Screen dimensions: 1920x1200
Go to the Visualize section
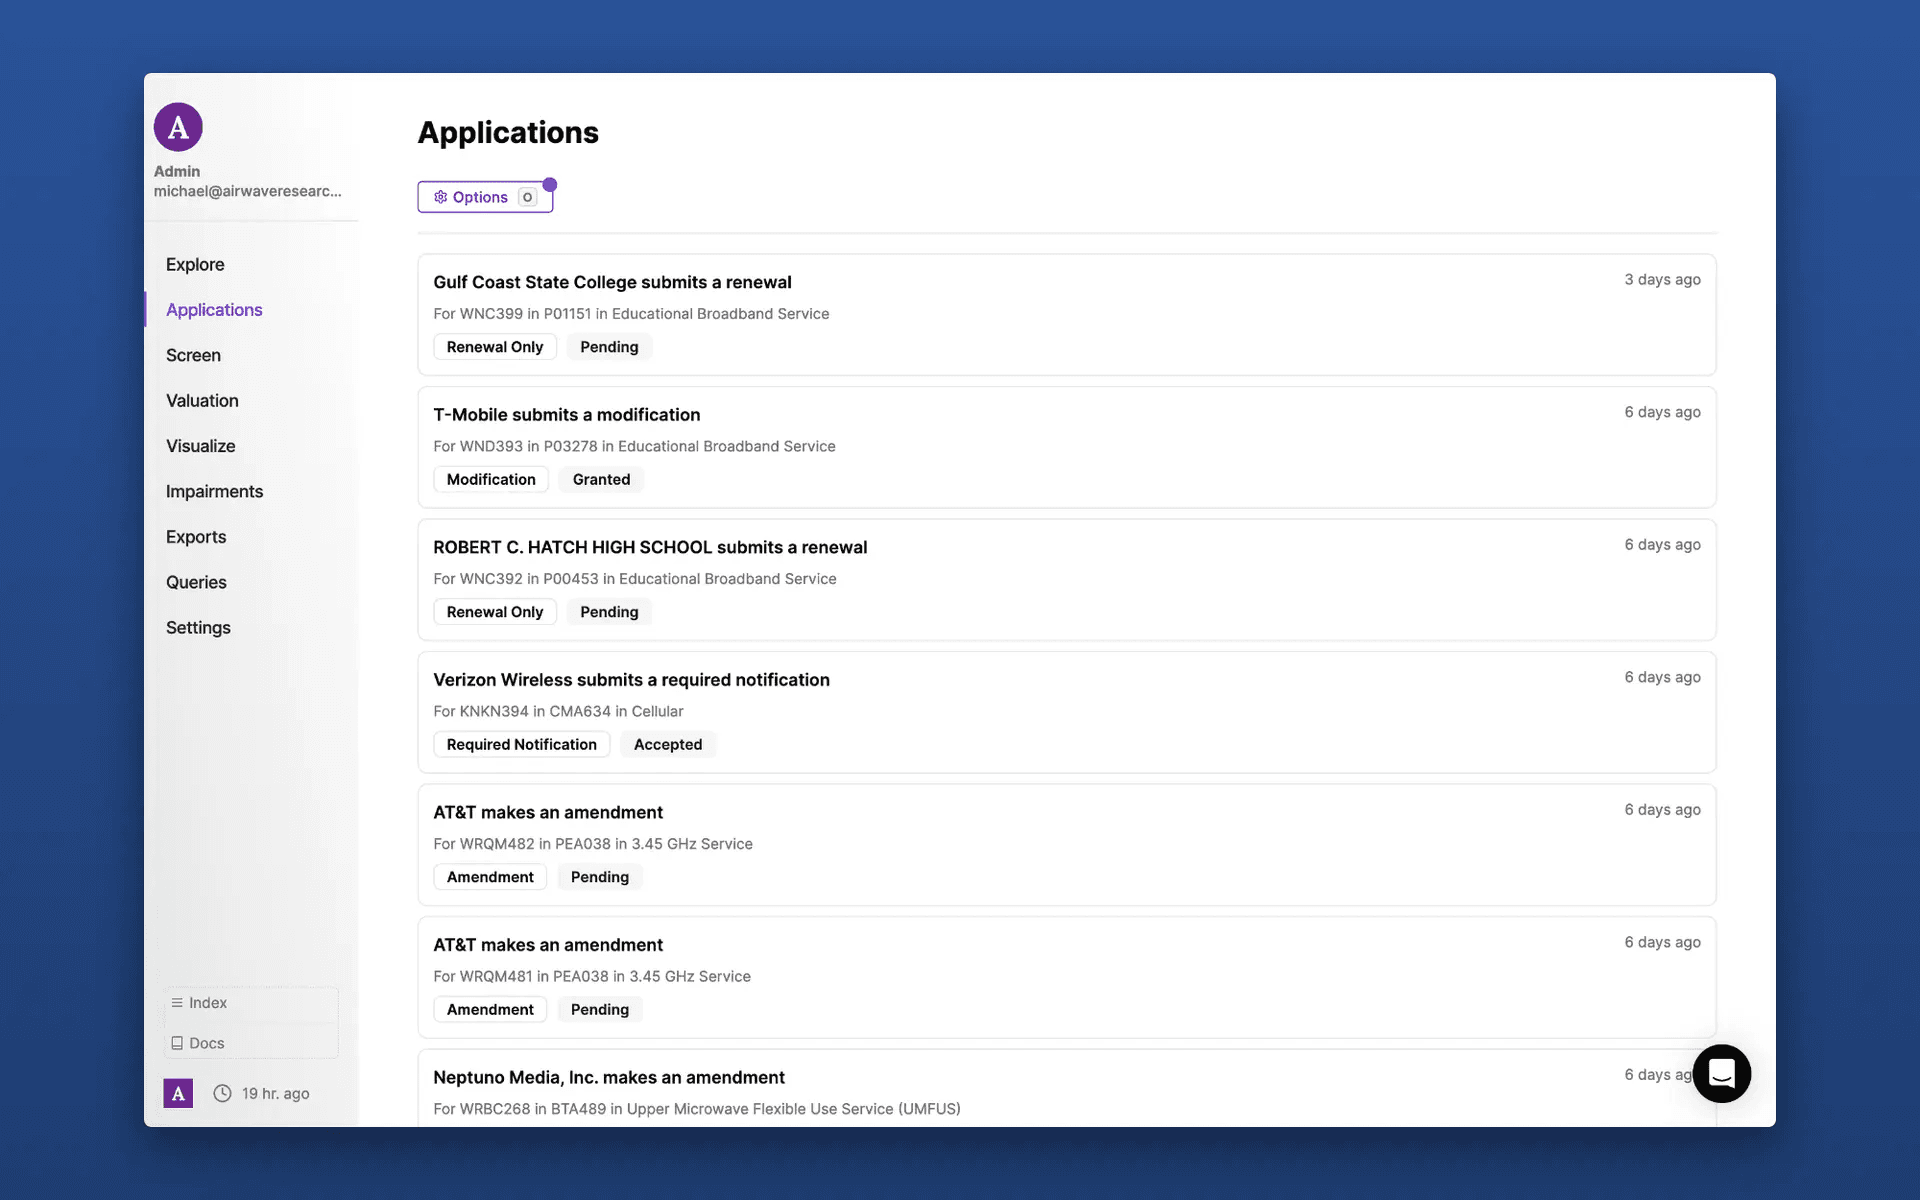tap(201, 446)
